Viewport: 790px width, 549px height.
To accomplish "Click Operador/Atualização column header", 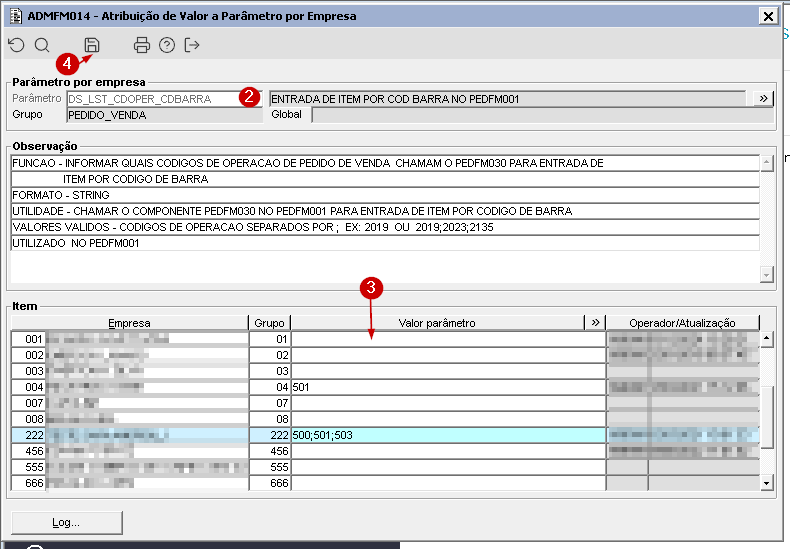I will (682, 323).
